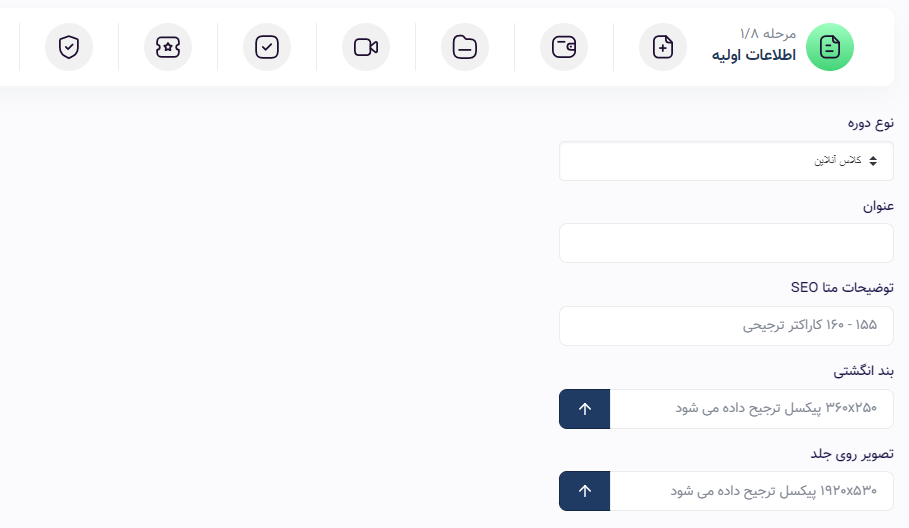Go to the file-plus step icon
This screenshot has width=909, height=528.
(663, 47)
